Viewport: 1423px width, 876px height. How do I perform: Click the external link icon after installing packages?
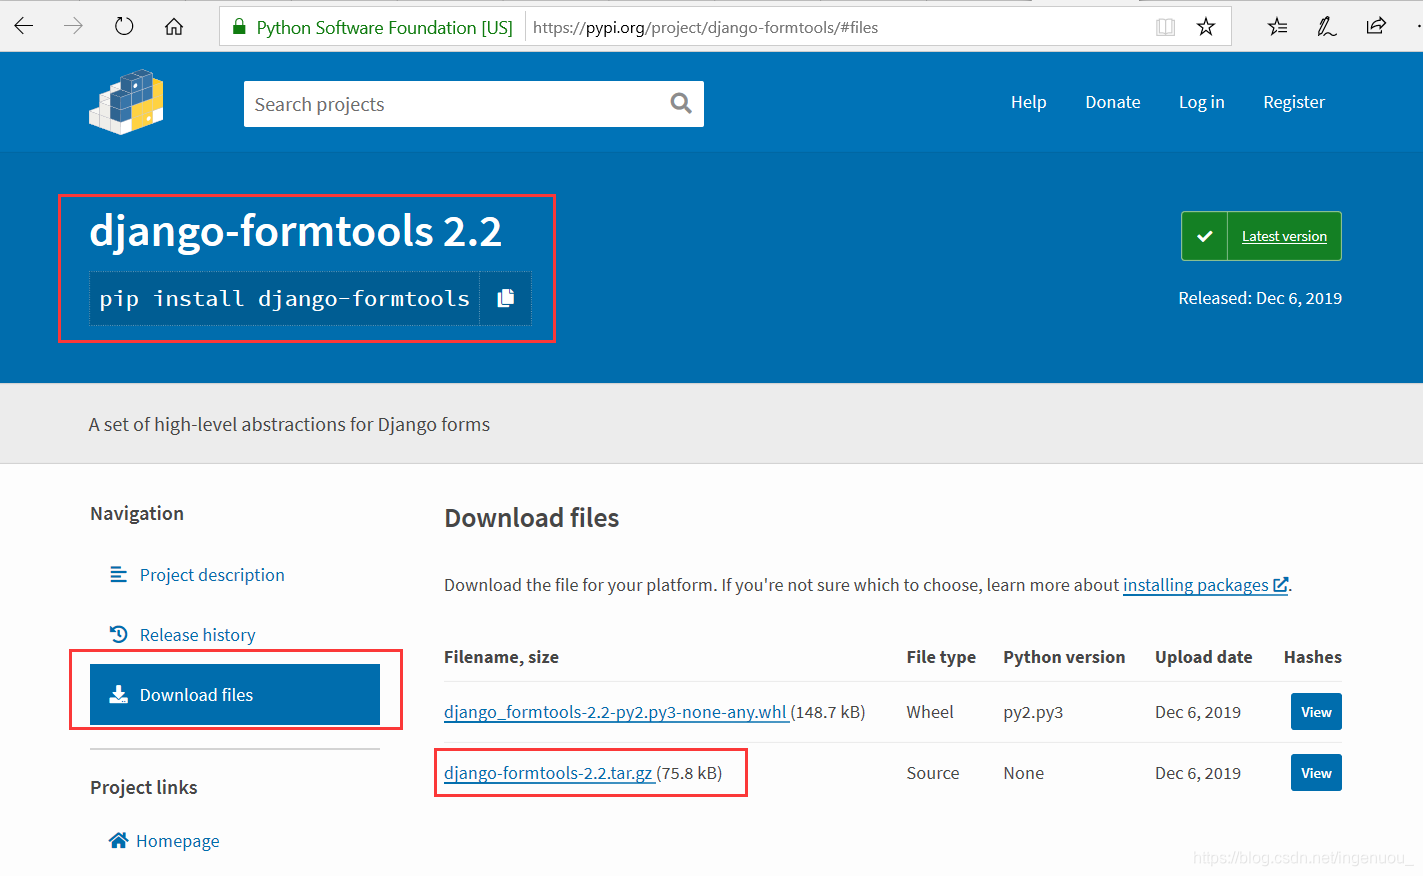[1280, 585]
